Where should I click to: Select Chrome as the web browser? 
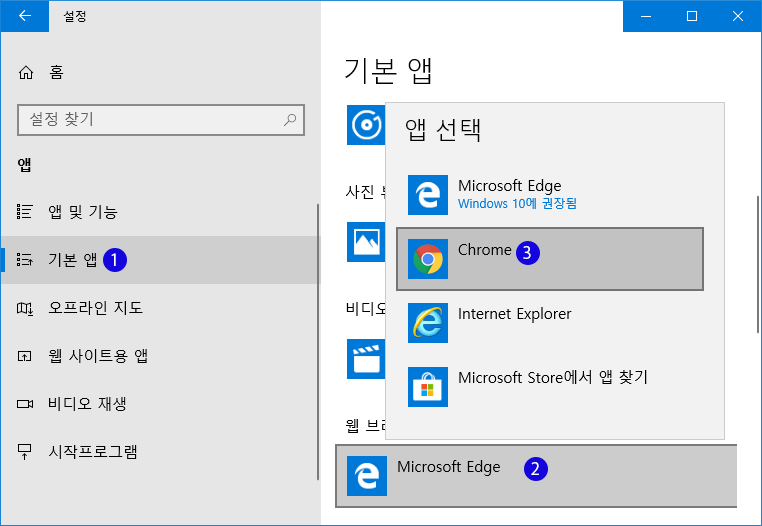550,259
